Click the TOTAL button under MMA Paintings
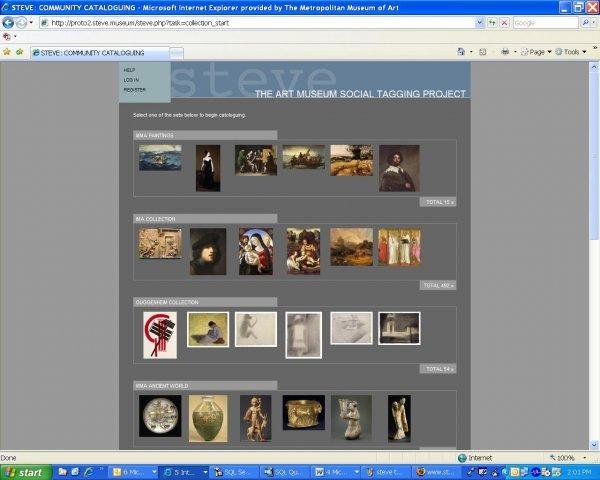Viewport: 600px width, 480px height. click(438, 202)
